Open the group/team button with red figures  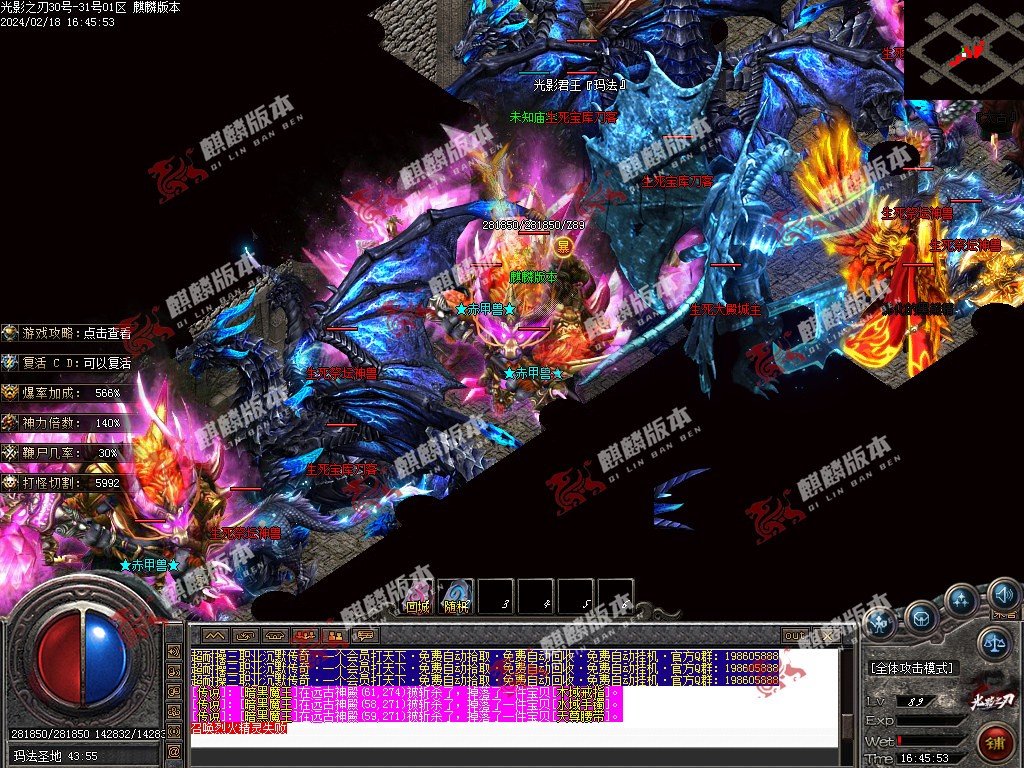(305, 635)
